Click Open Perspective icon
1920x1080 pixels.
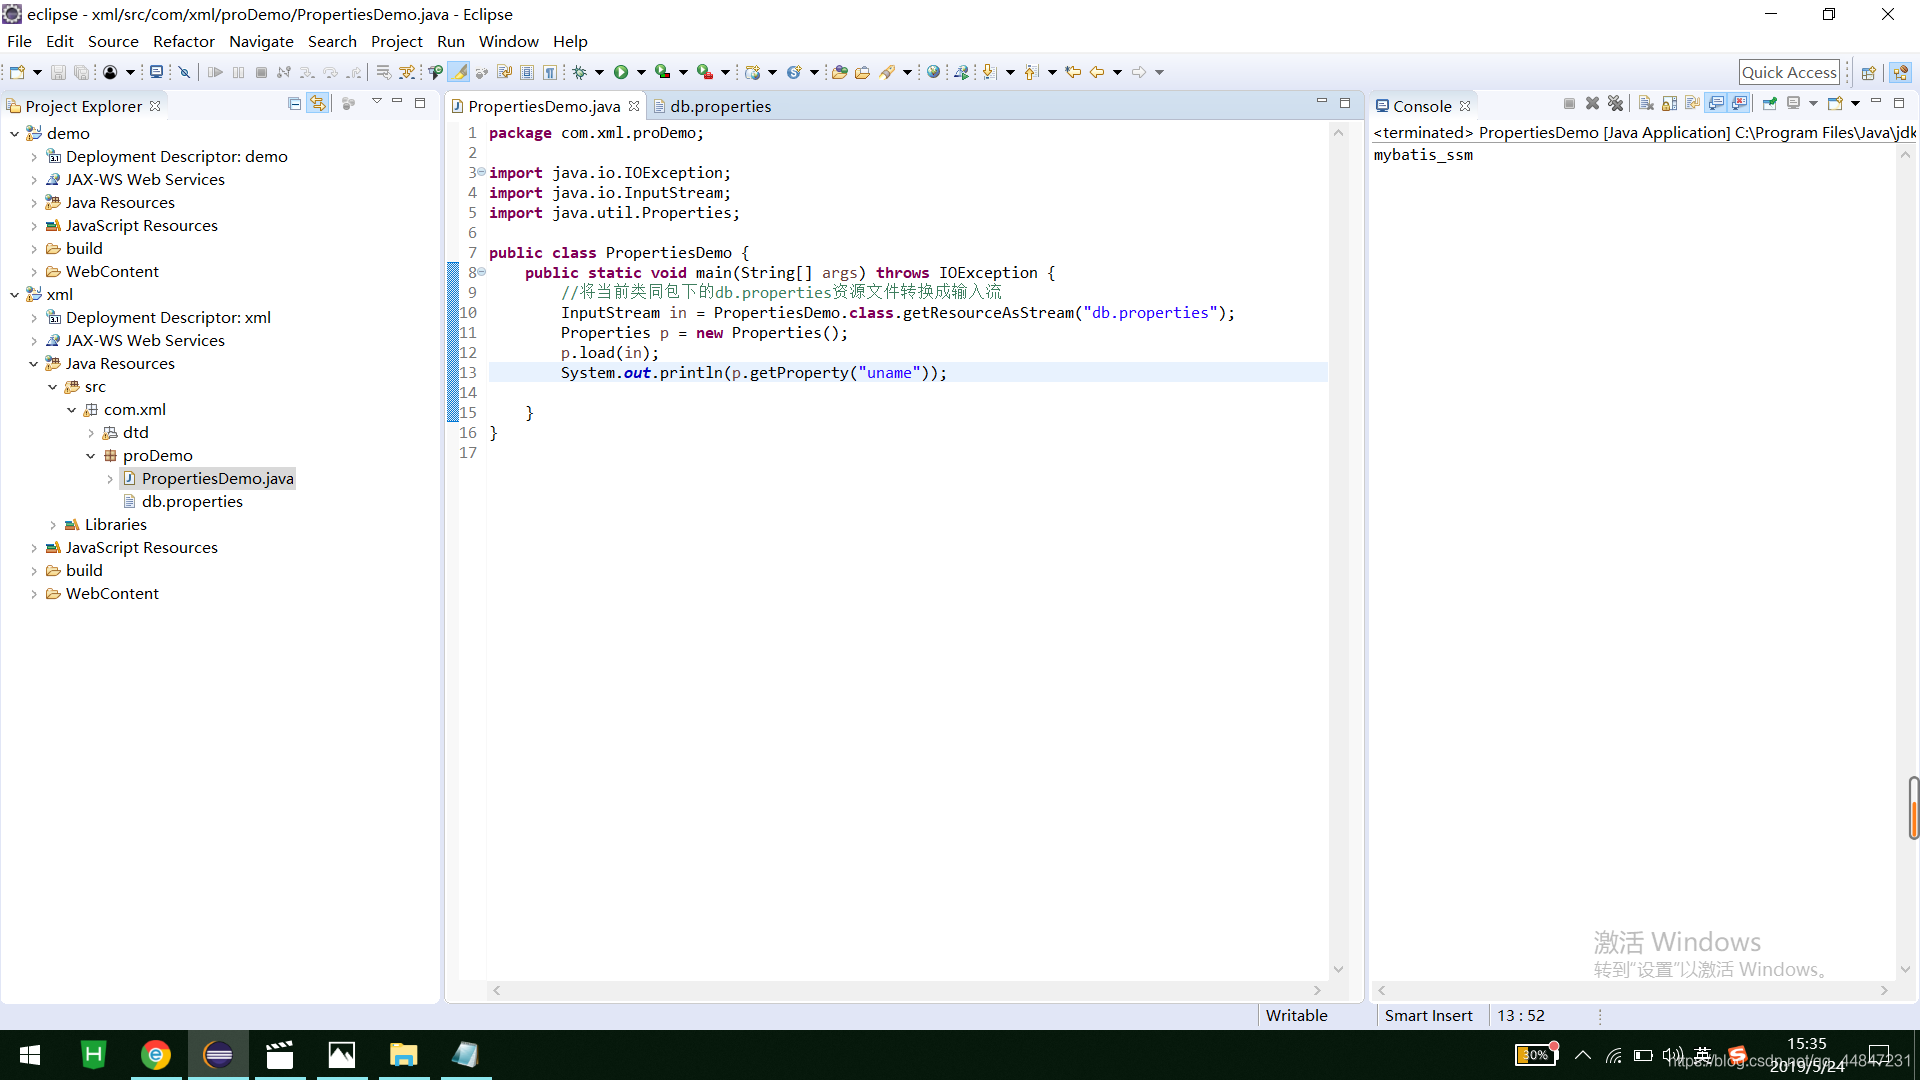(1868, 72)
